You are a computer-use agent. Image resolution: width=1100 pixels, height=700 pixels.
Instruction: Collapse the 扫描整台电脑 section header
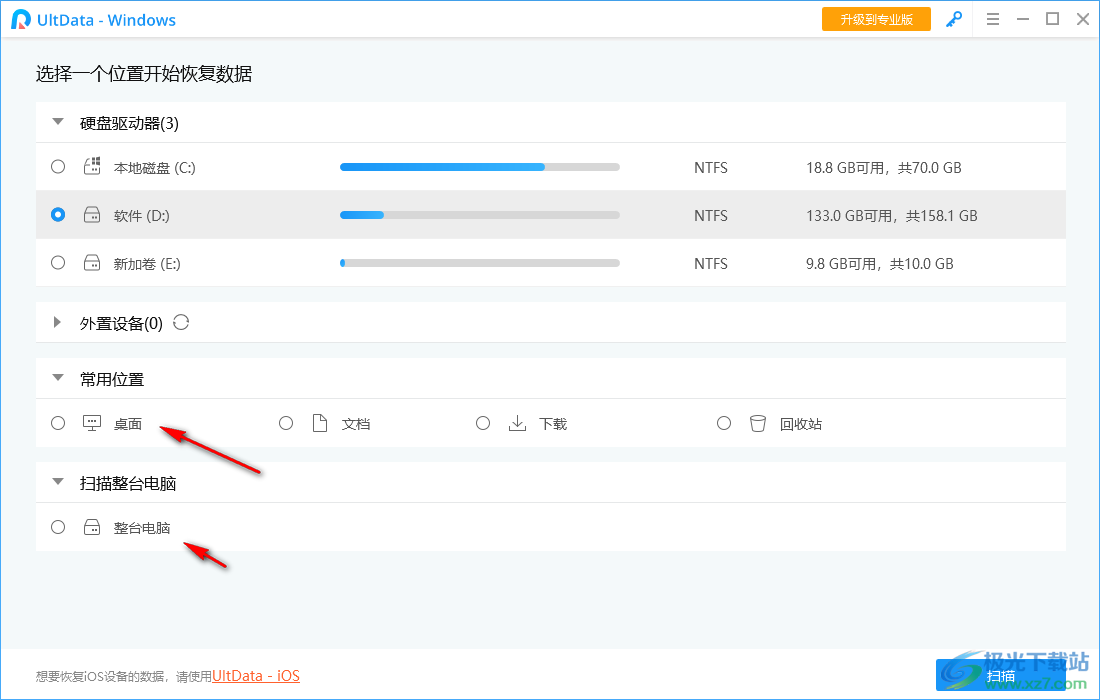coord(57,482)
